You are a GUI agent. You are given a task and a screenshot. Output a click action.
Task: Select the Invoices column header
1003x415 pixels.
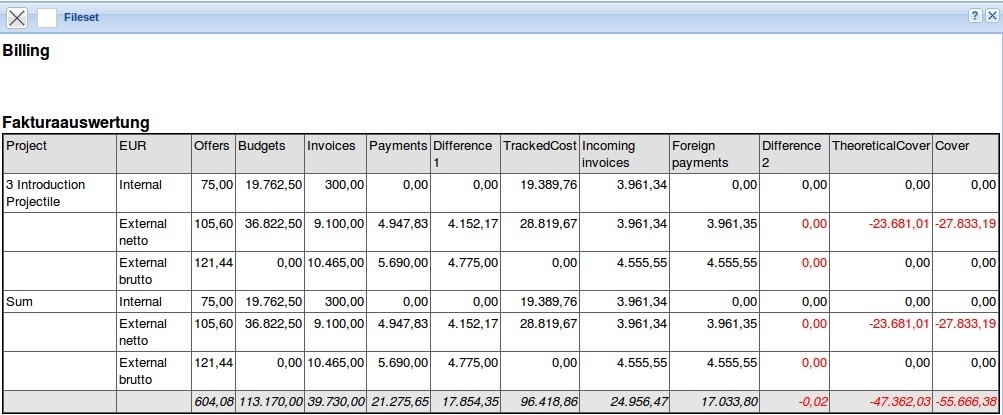[x=331, y=146]
